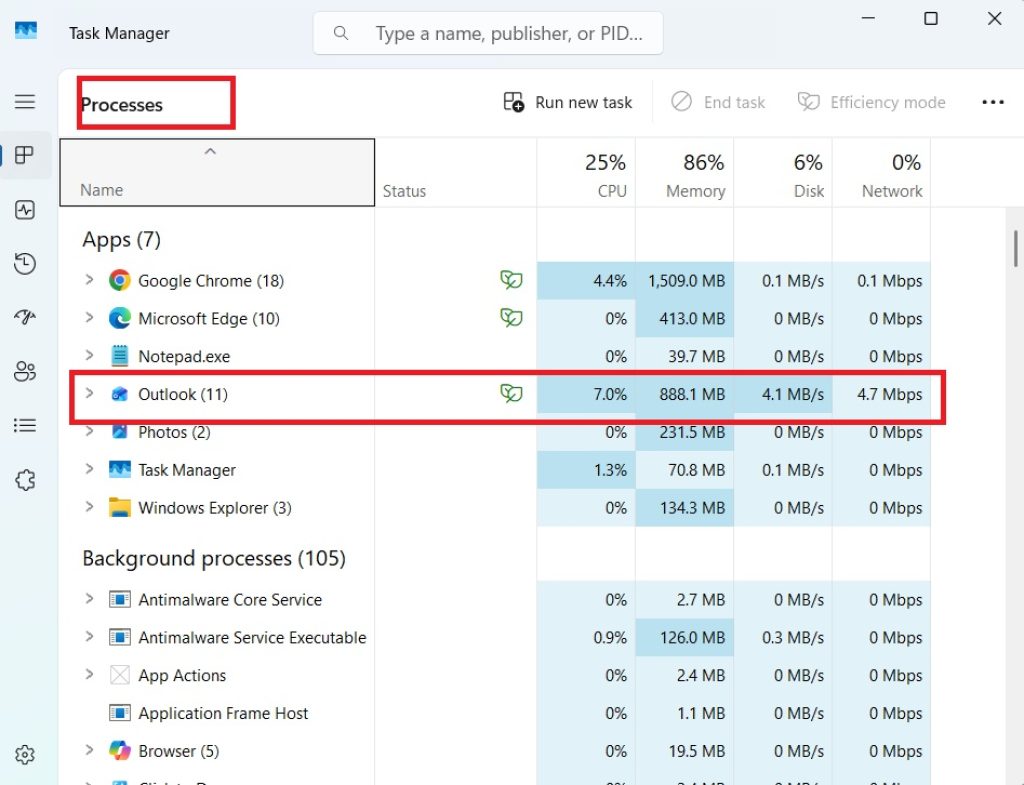
Task: Click the Apps (7) group heading
Action: [x=121, y=240]
